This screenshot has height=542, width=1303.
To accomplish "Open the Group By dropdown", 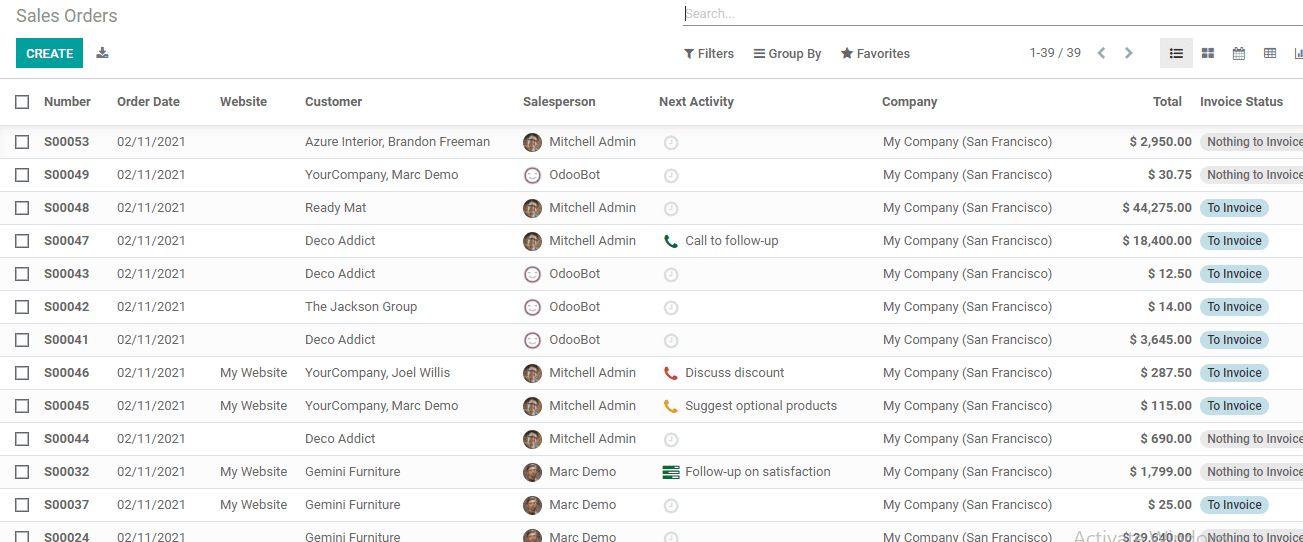I will pyautogui.click(x=787, y=54).
